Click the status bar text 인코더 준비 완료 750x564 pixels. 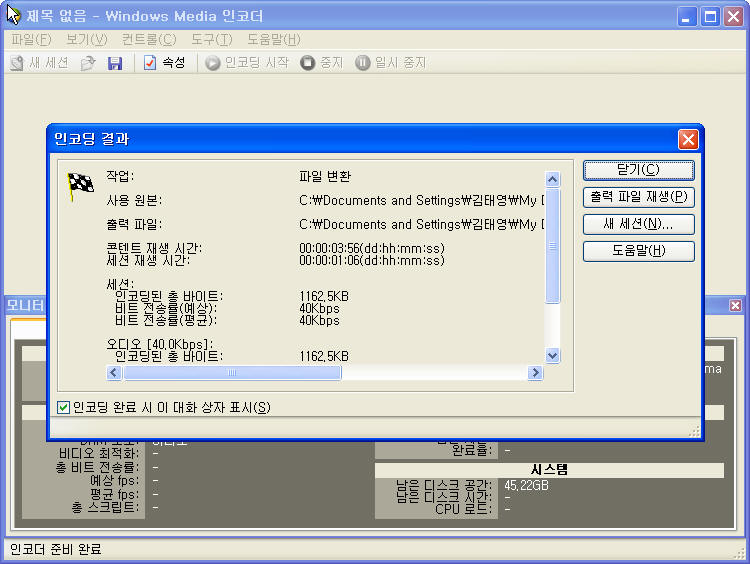pos(55,549)
